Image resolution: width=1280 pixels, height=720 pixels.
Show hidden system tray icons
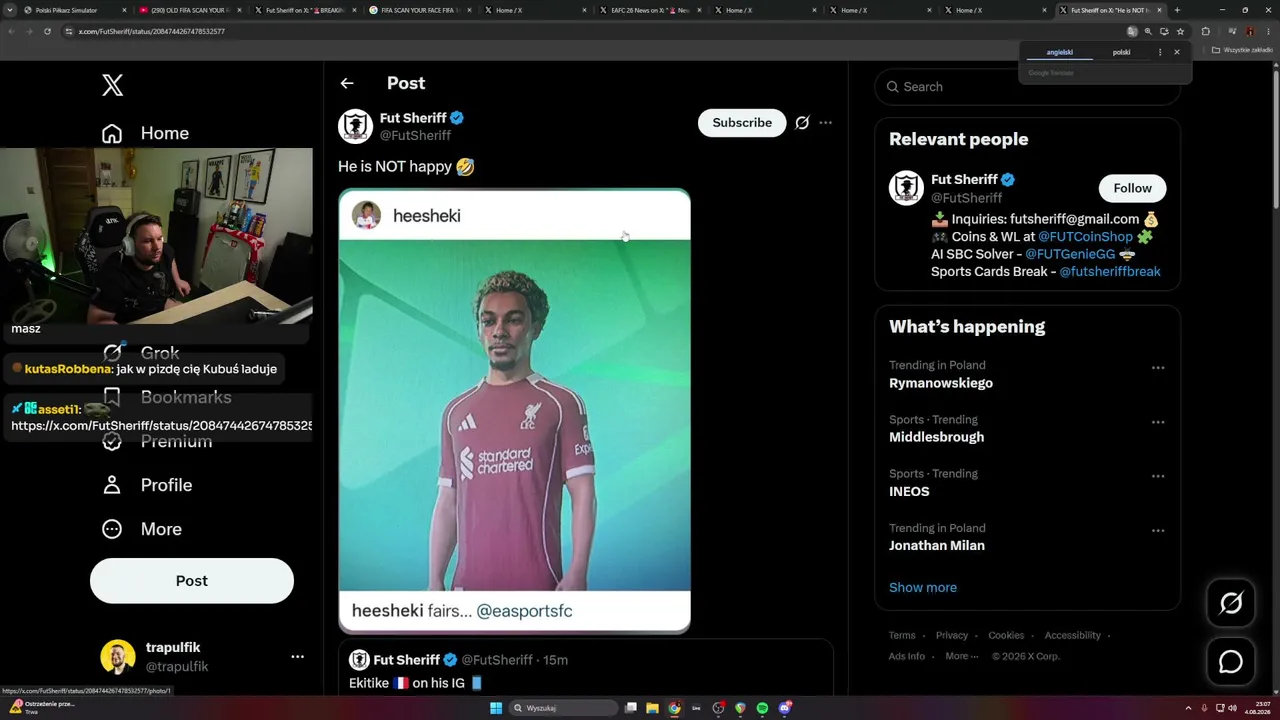(x=1187, y=708)
